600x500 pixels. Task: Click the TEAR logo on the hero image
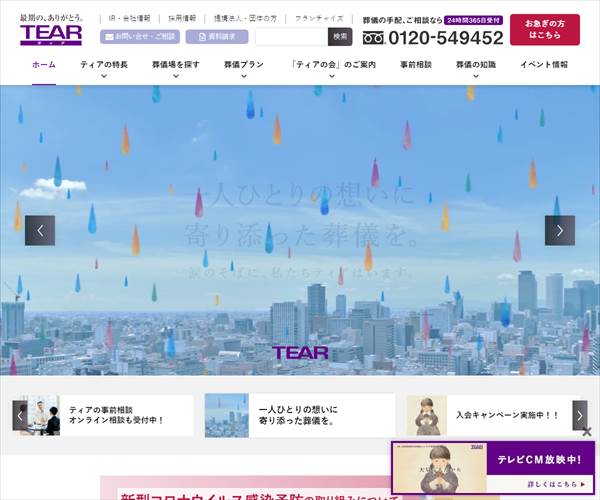pos(300,353)
